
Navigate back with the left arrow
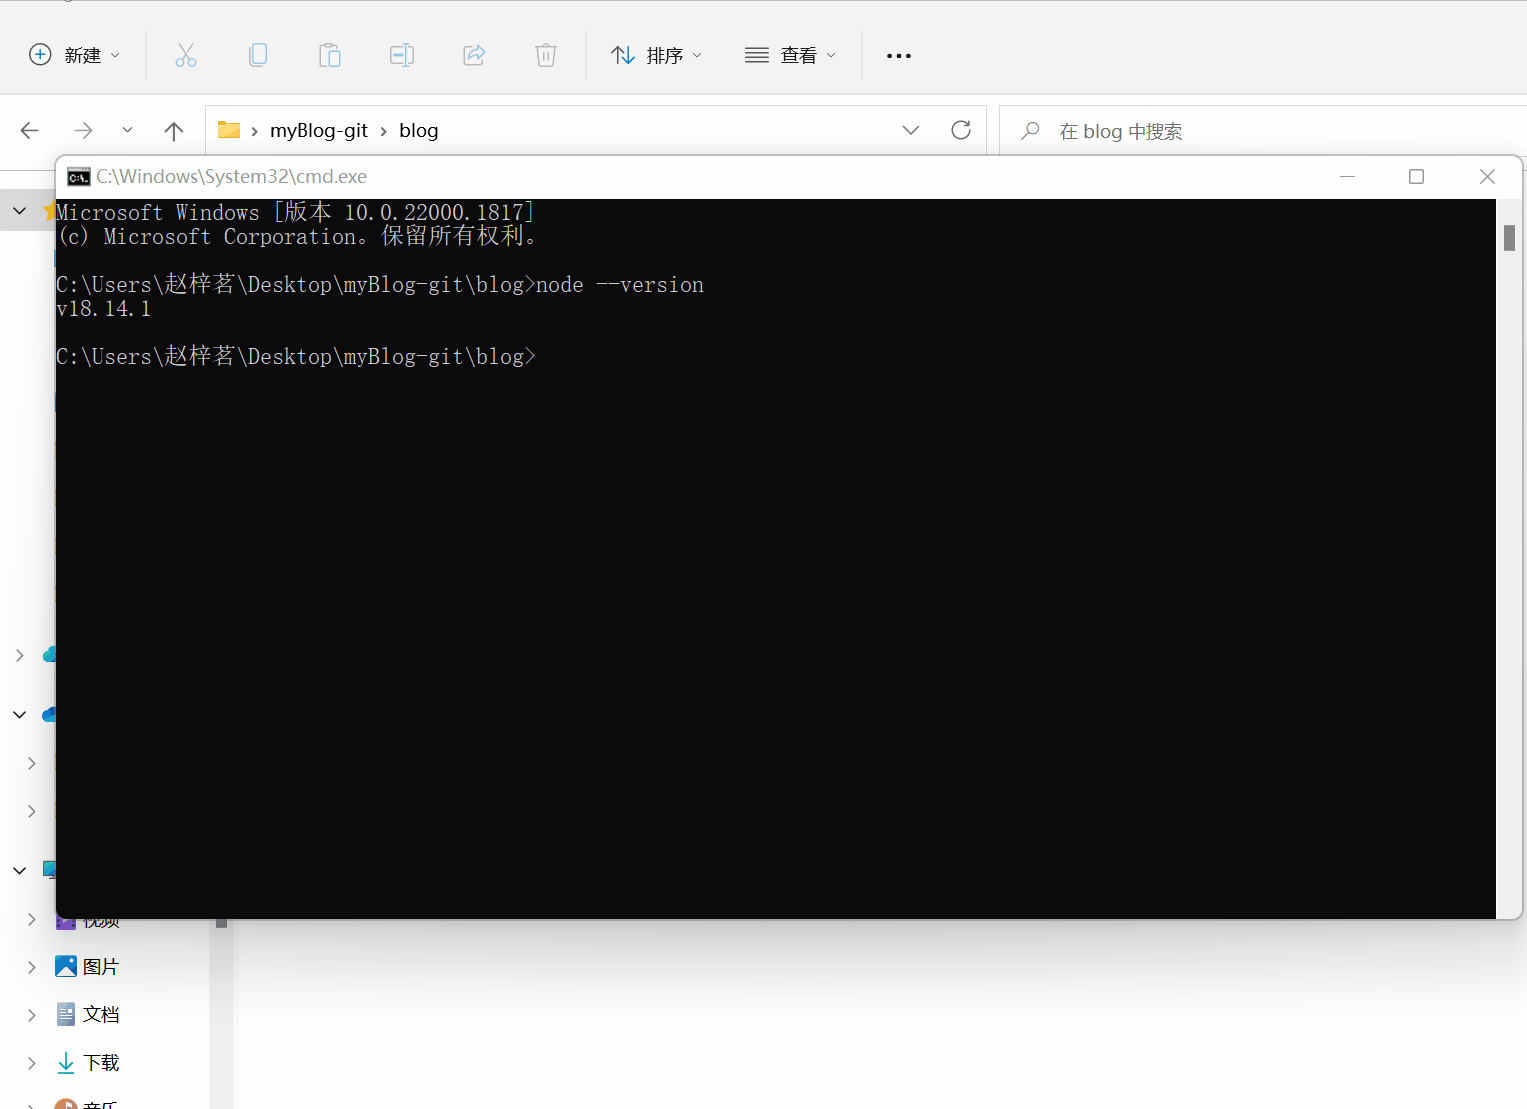[x=30, y=131]
